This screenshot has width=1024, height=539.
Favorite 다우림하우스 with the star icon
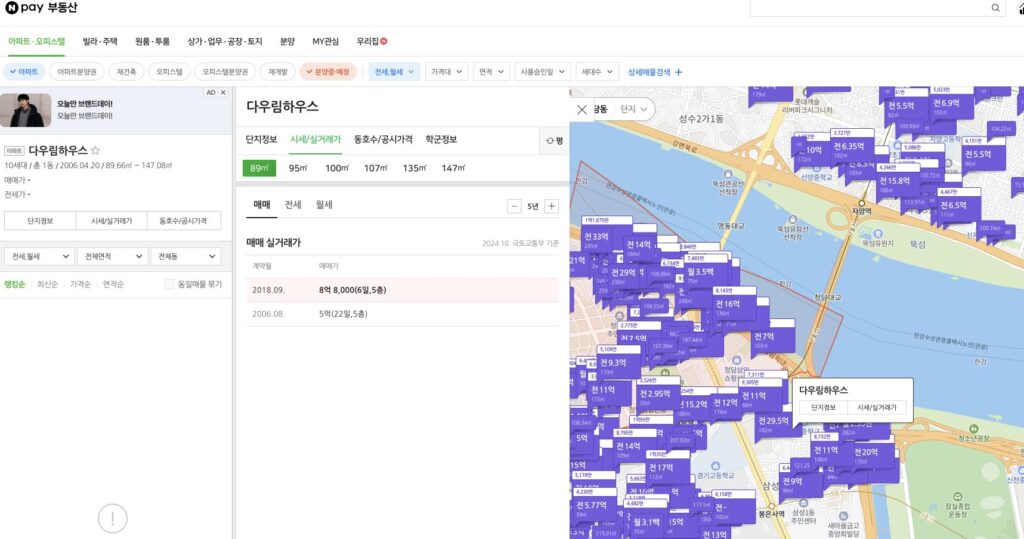click(95, 150)
